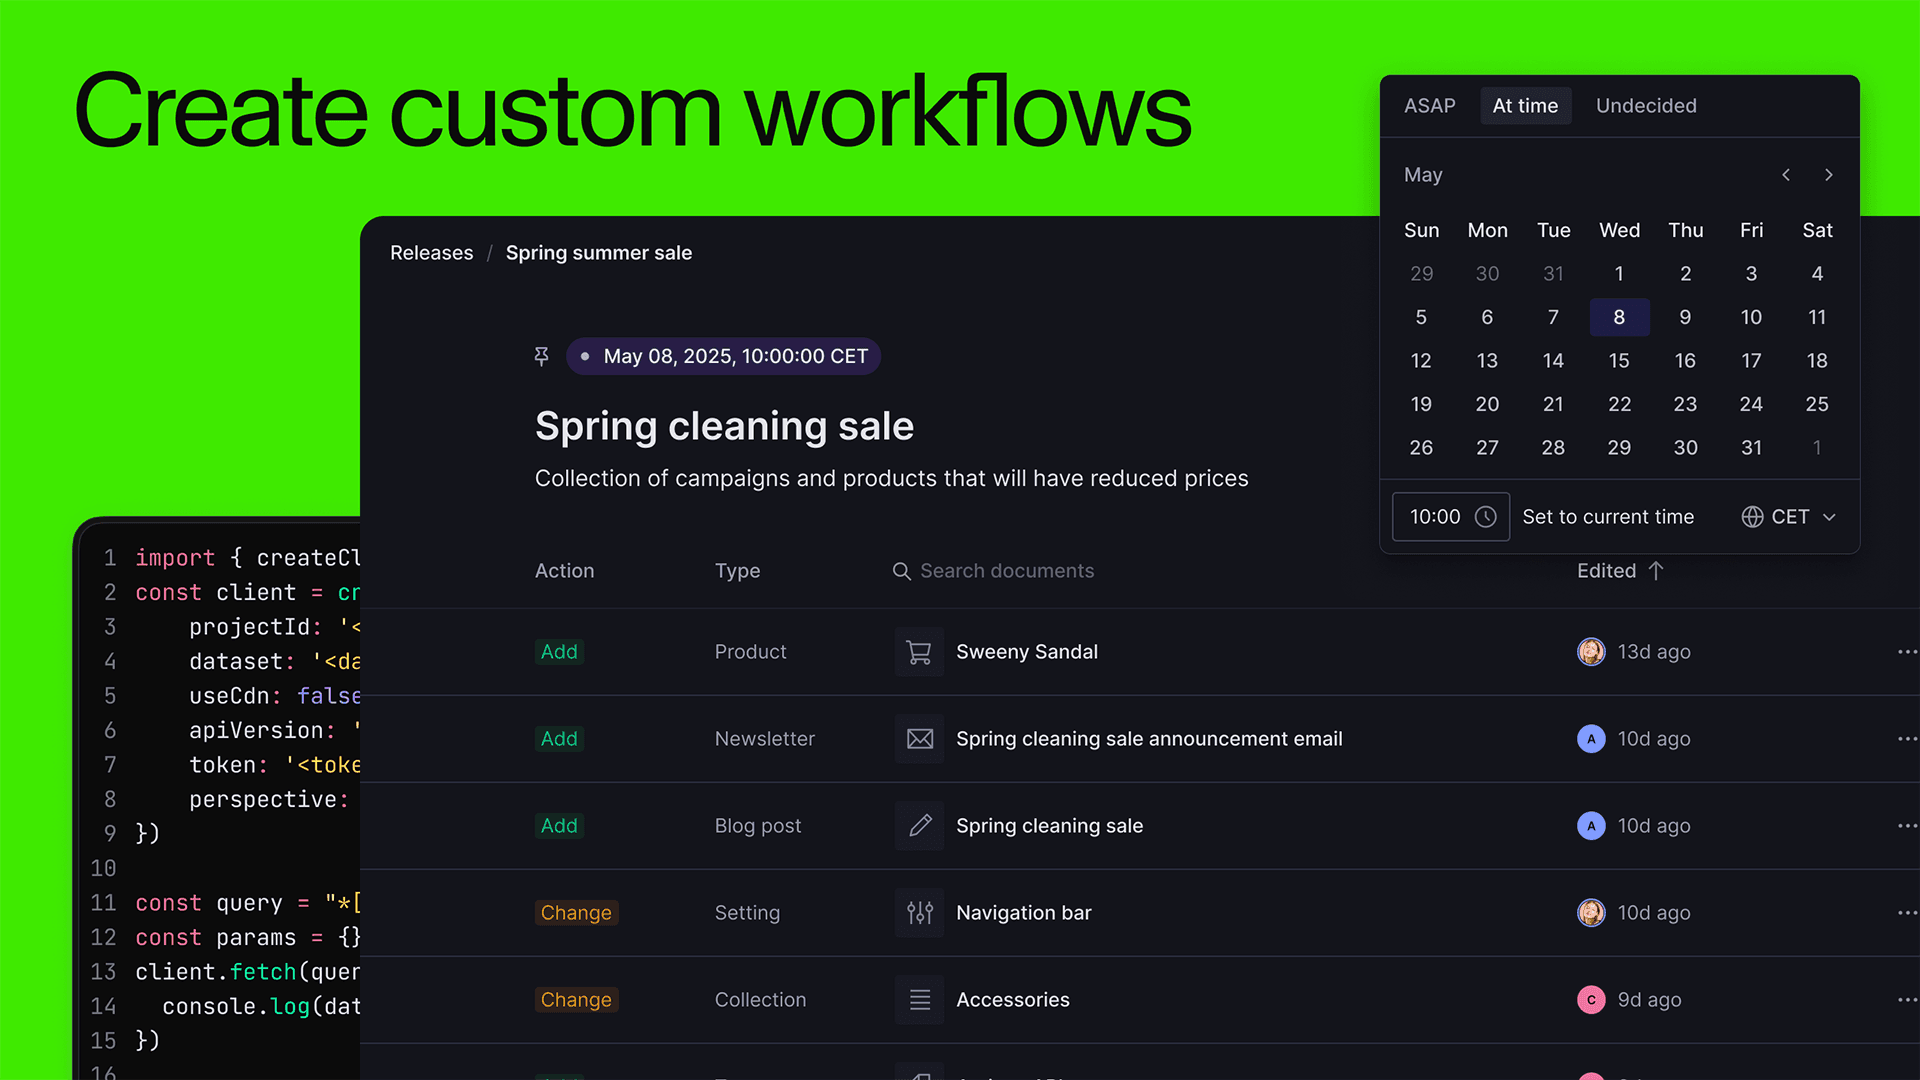Click the May 08, 2025 date badge
1920x1080 pixels.
pyautogui.click(x=724, y=357)
